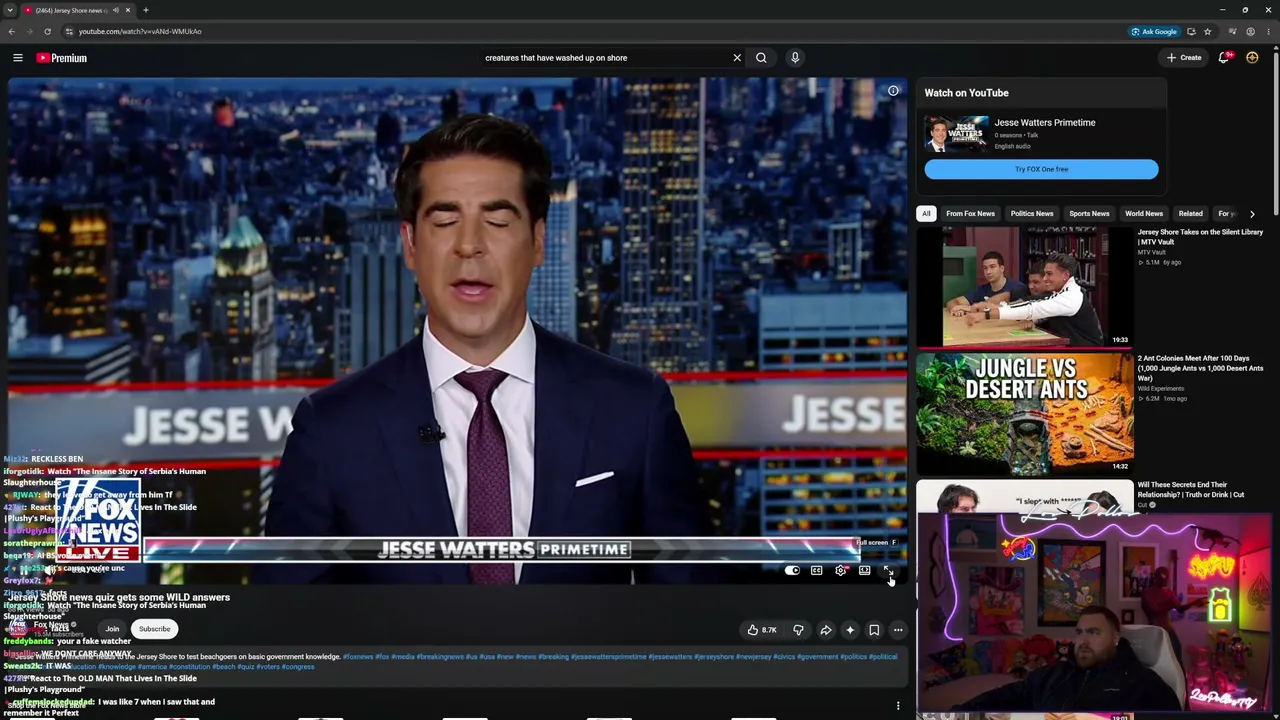Open video info card icon

pyautogui.click(x=893, y=91)
